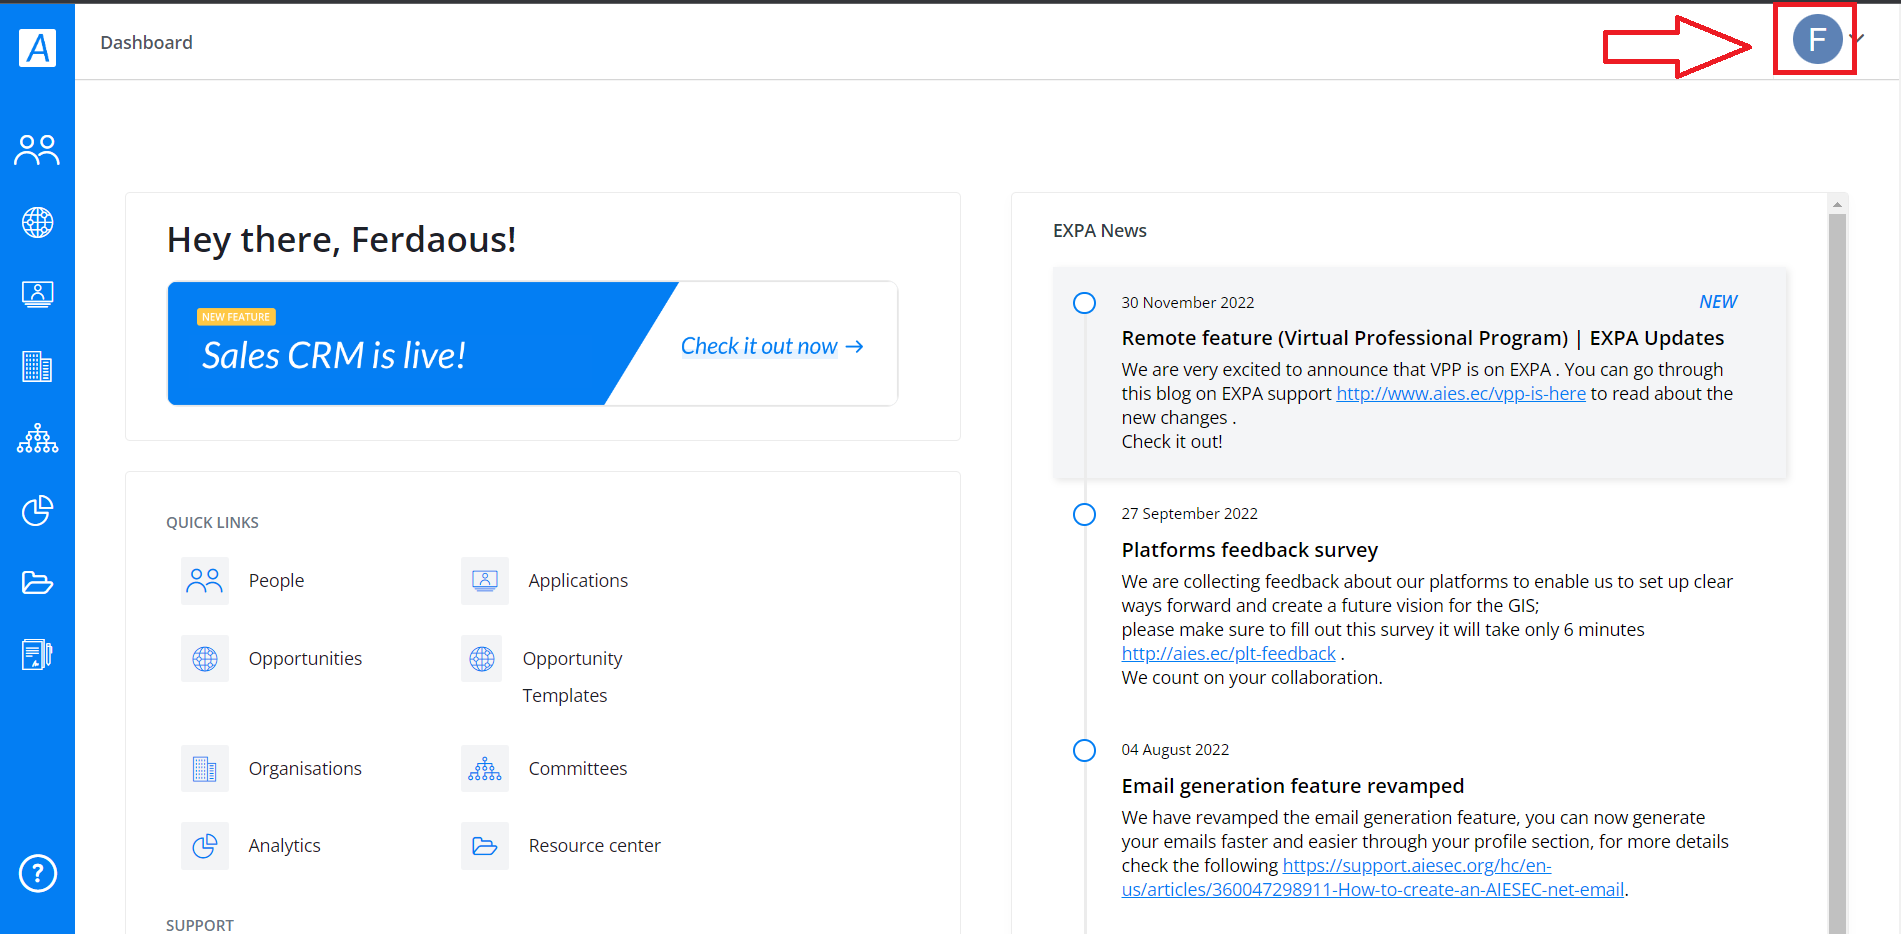1901x934 pixels.
Task: Open the aies.ec/plt-feedback link
Action: pos(1228,654)
